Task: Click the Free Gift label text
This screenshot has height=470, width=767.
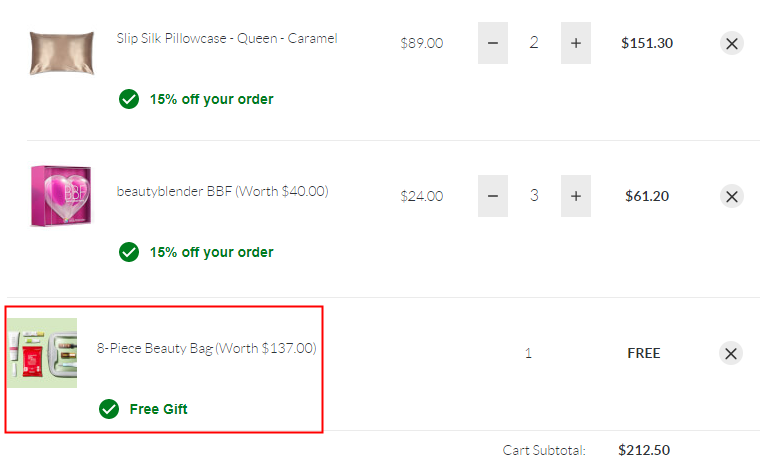Action: coord(158,409)
